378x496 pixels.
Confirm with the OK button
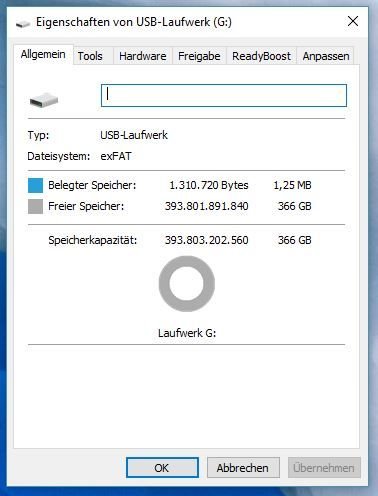click(162, 468)
